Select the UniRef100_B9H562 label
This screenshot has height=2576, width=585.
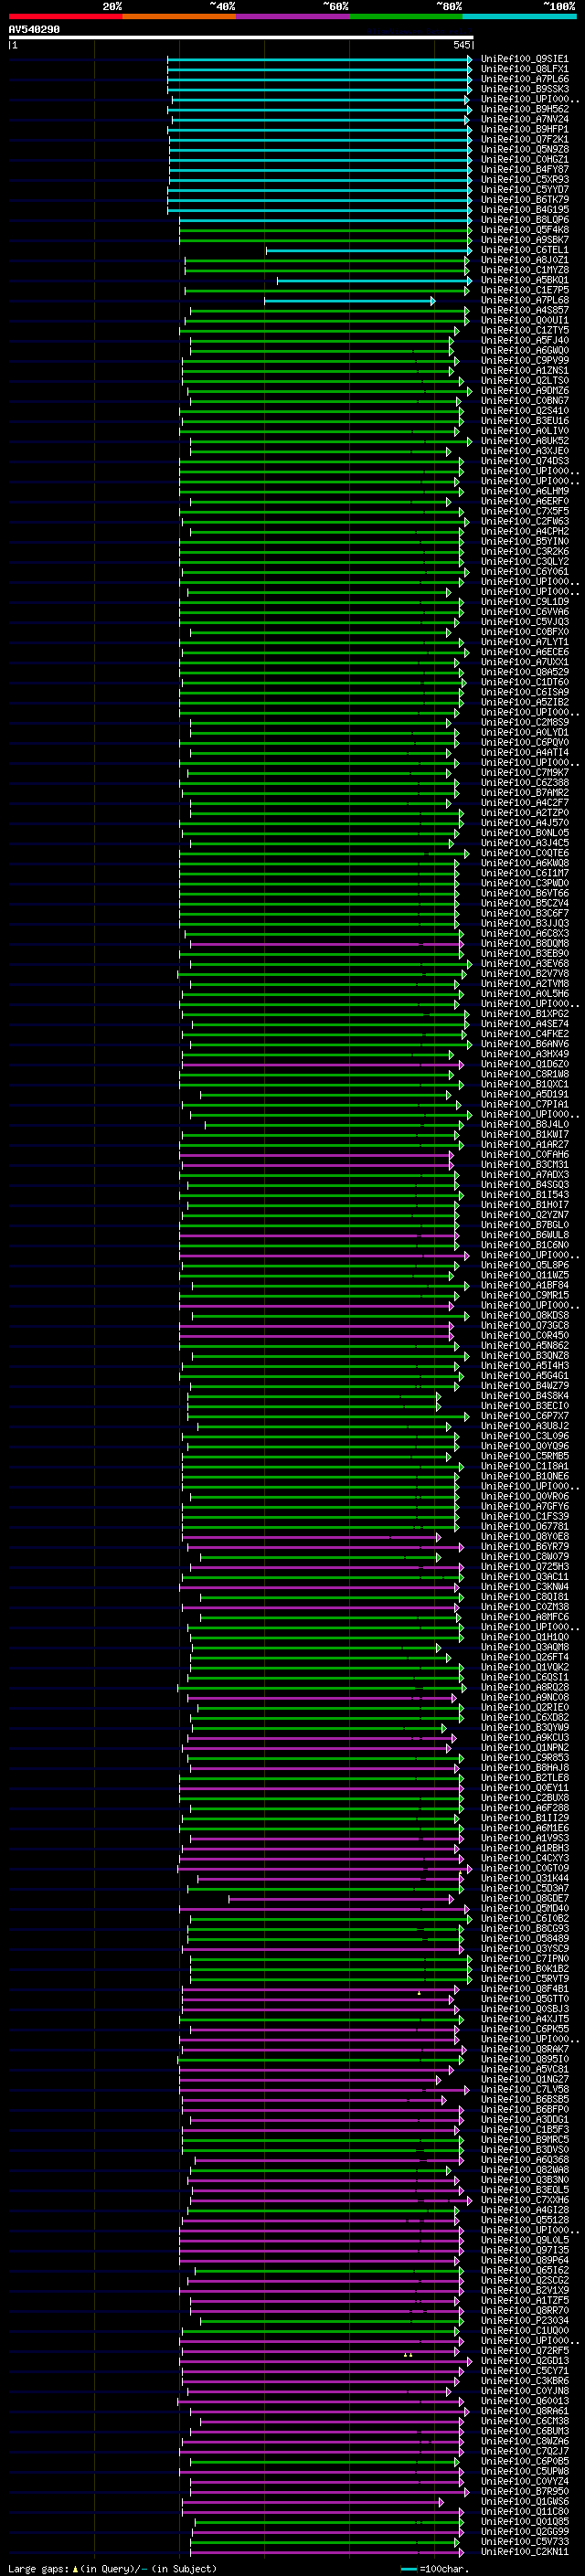pyautogui.click(x=524, y=109)
